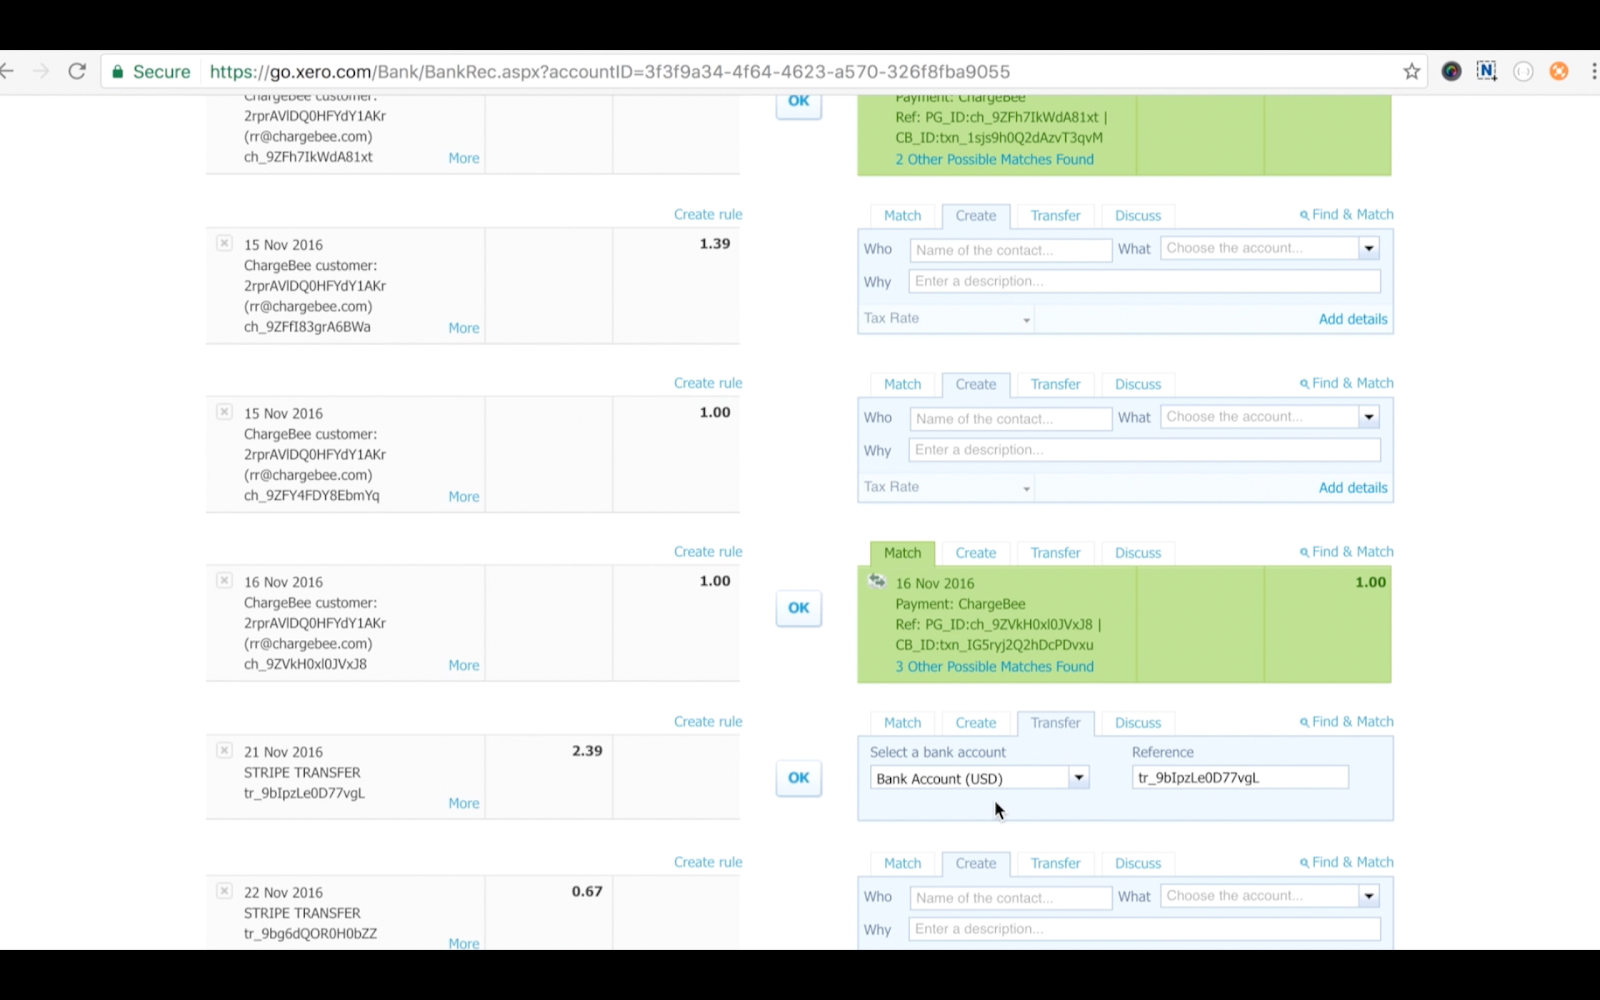
Task: Click the orange extension icon in toolbar
Action: coord(1558,72)
